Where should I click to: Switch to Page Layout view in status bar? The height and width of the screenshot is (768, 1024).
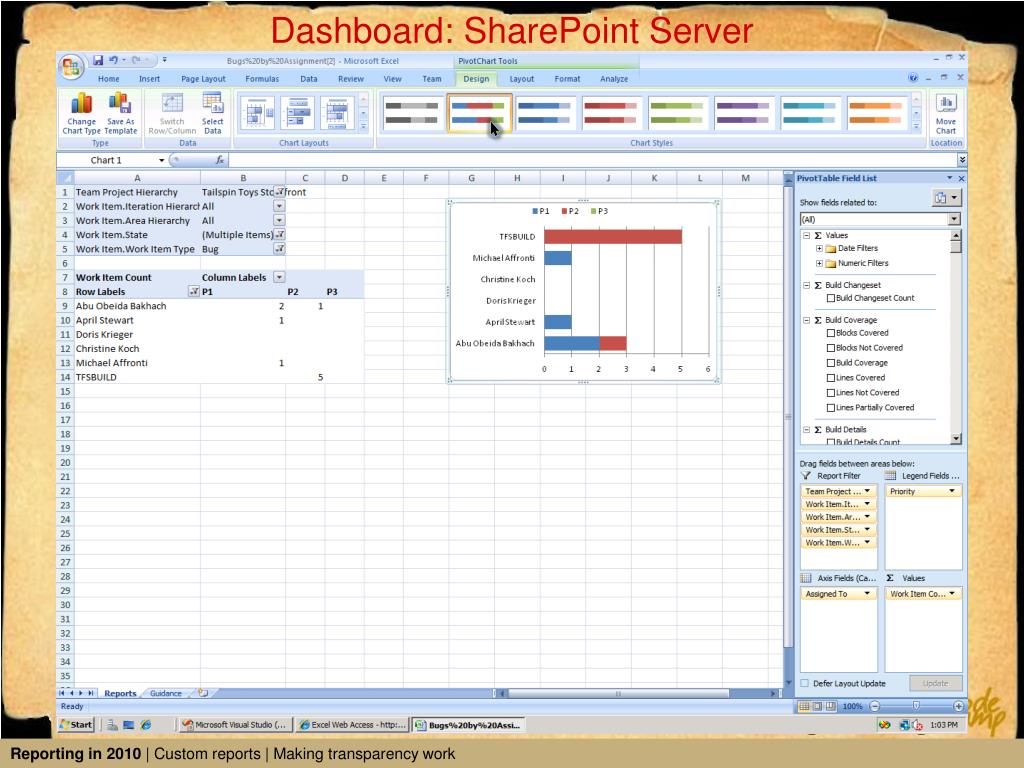click(817, 706)
